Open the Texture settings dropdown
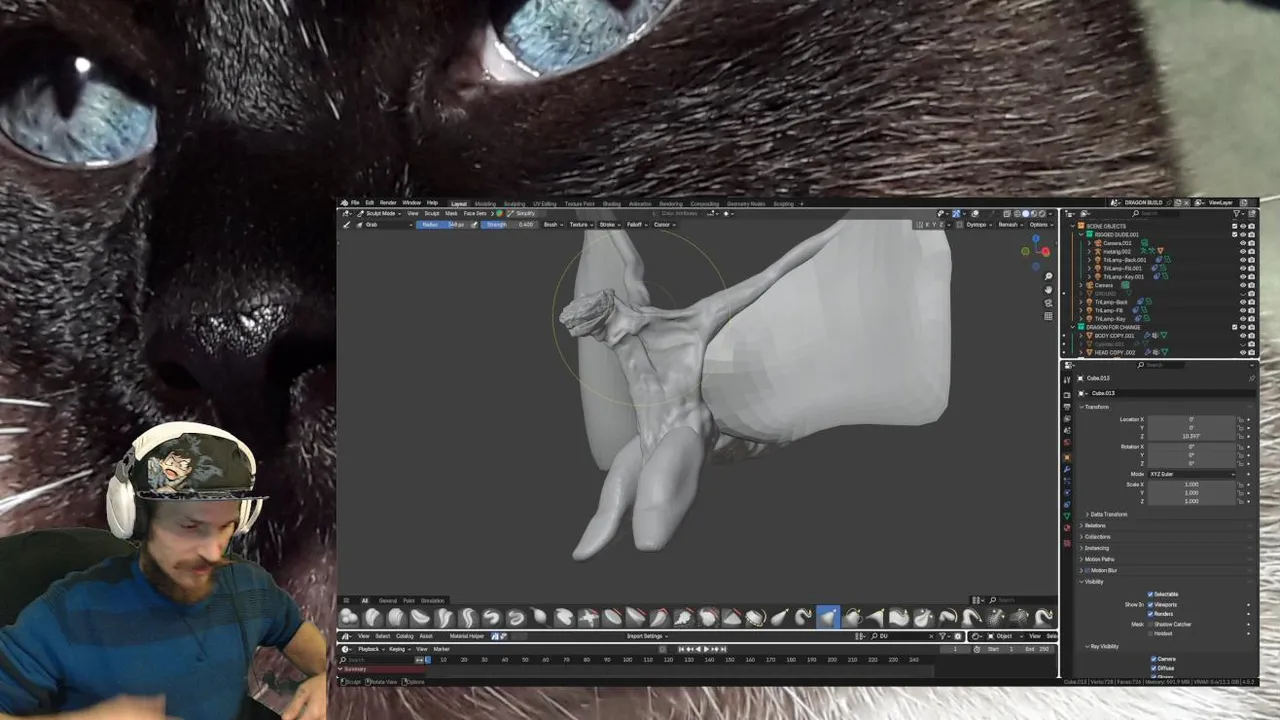 [x=580, y=224]
